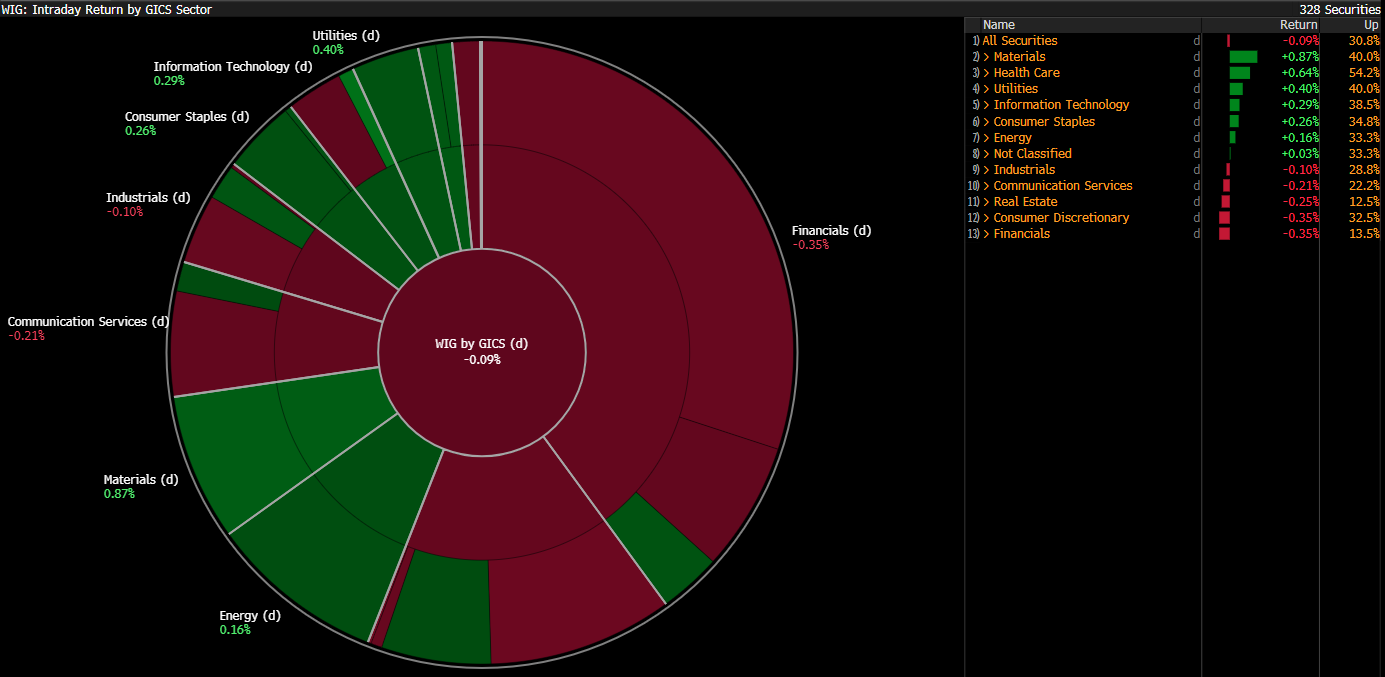Click the Information Technology (d) chart label

tap(233, 67)
